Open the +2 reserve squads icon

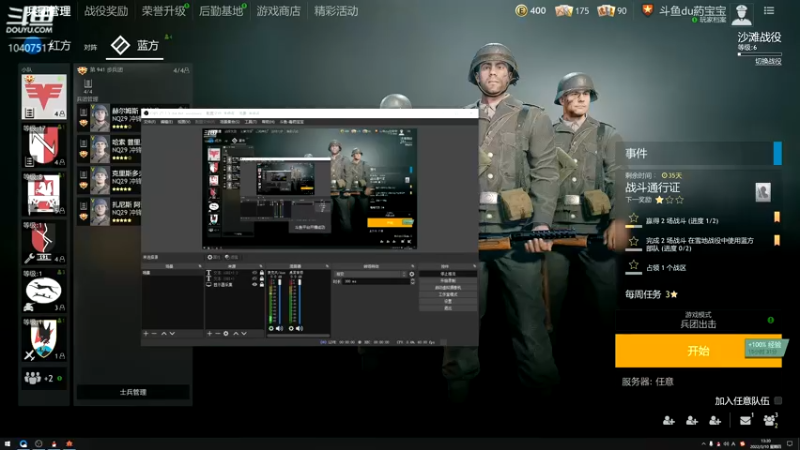coord(44,379)
